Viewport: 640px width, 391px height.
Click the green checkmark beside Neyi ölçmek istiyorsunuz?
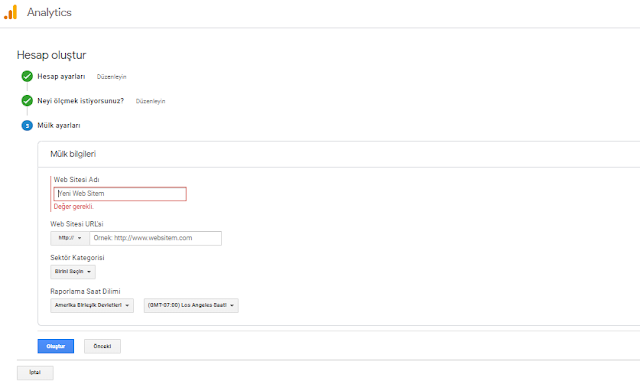[27, 101]
